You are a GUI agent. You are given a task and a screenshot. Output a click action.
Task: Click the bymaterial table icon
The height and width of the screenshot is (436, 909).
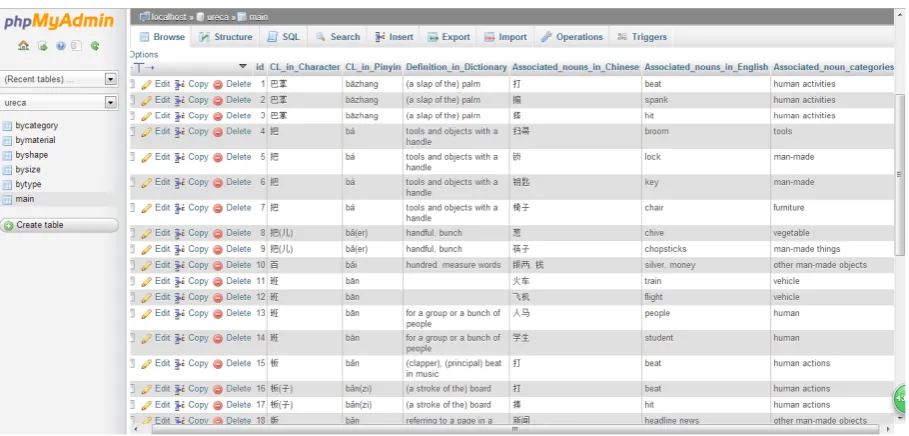click(7, 140)
